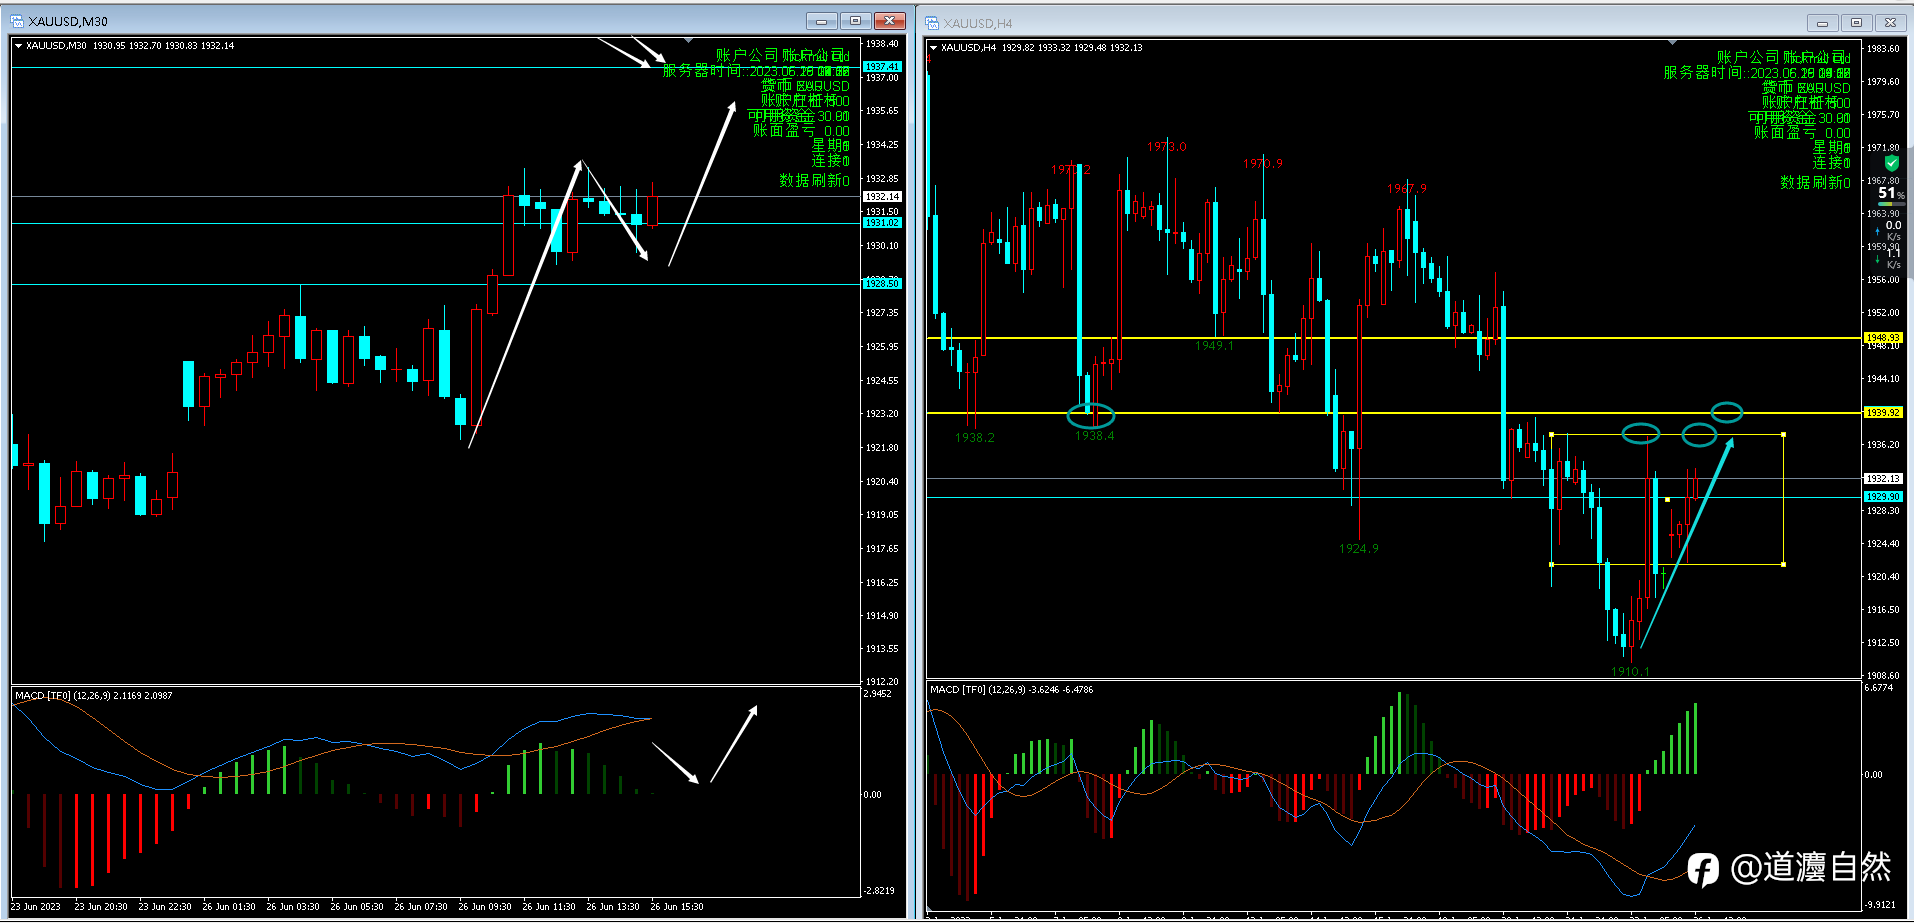This screenshot has height=923, width=1914.
Task: Select the 1939.92 yellow price label
Action: point(1883,413)
